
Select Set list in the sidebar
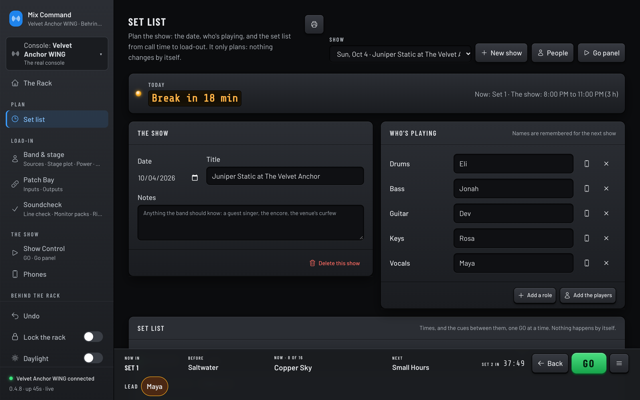57,119
